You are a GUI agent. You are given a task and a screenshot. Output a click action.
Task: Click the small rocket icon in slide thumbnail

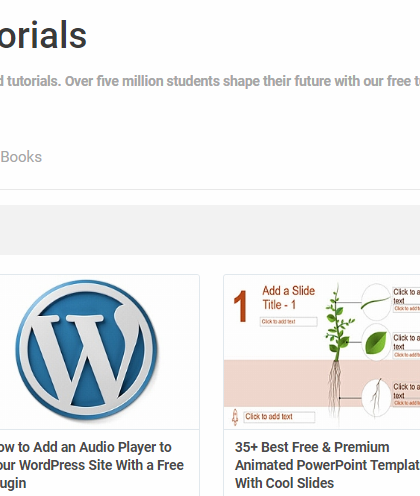point(235,417)
